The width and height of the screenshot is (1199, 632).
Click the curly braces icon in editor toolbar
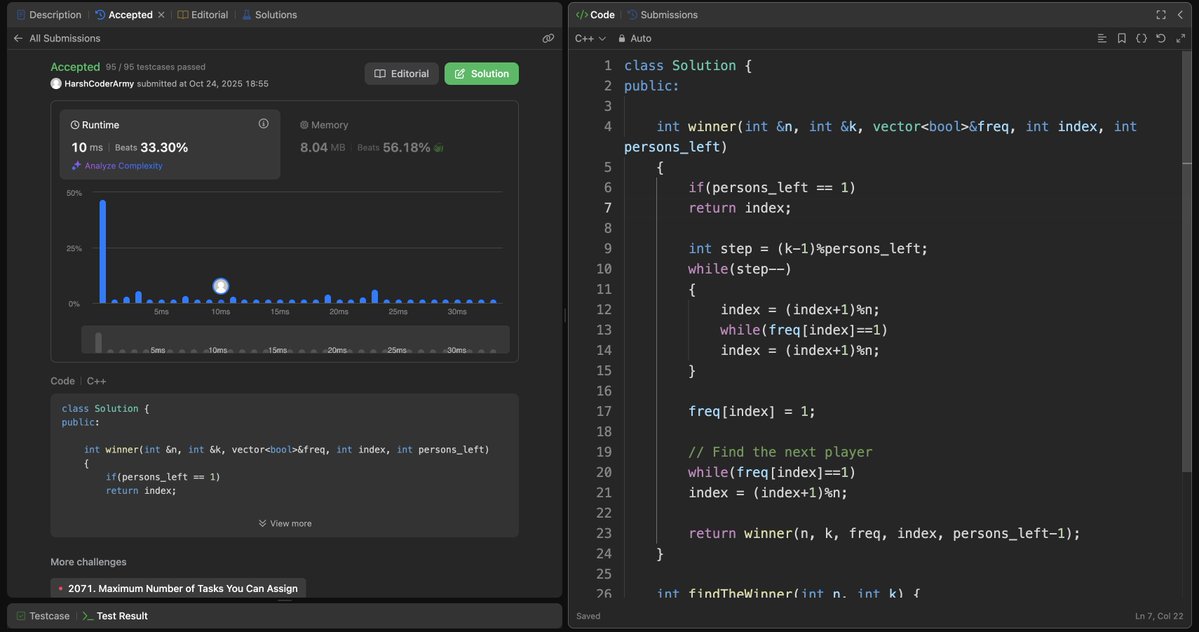tap(1141, 38)
